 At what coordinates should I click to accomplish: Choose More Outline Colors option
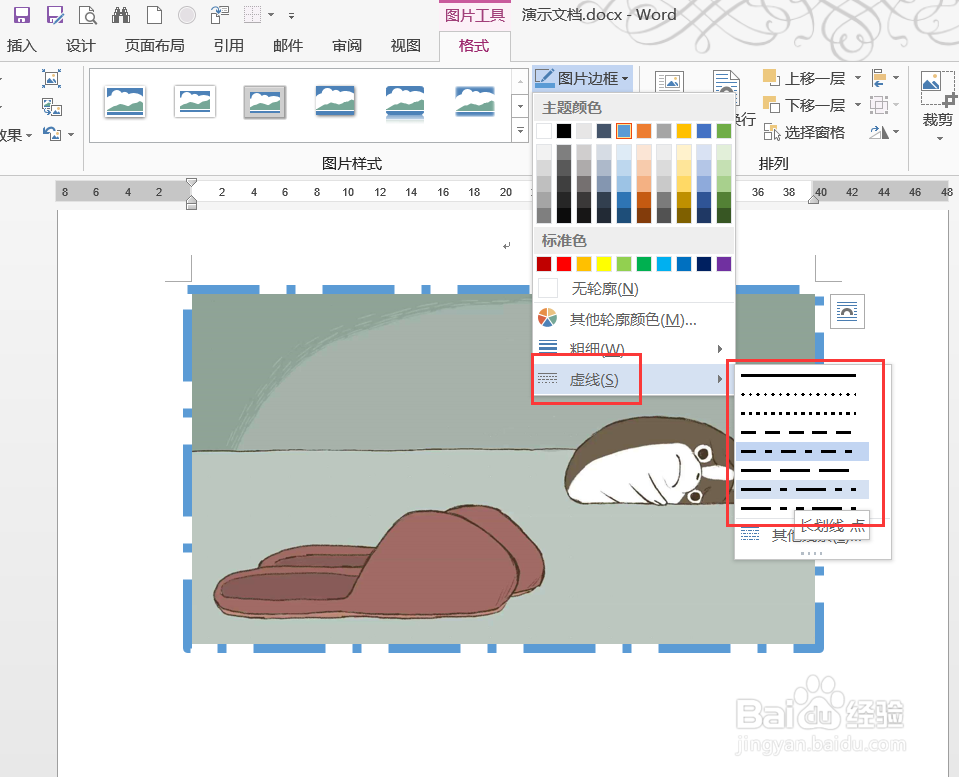tap(633, 319)
